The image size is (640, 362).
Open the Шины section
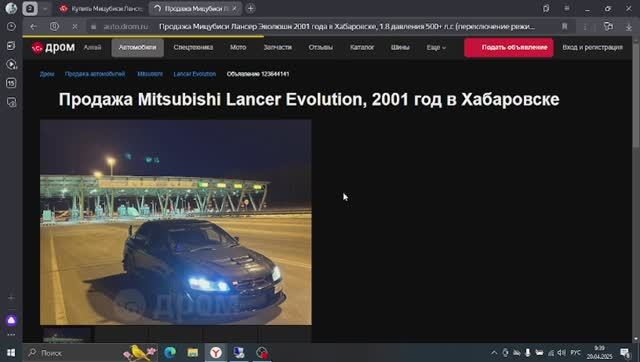[x=400, y=48]
